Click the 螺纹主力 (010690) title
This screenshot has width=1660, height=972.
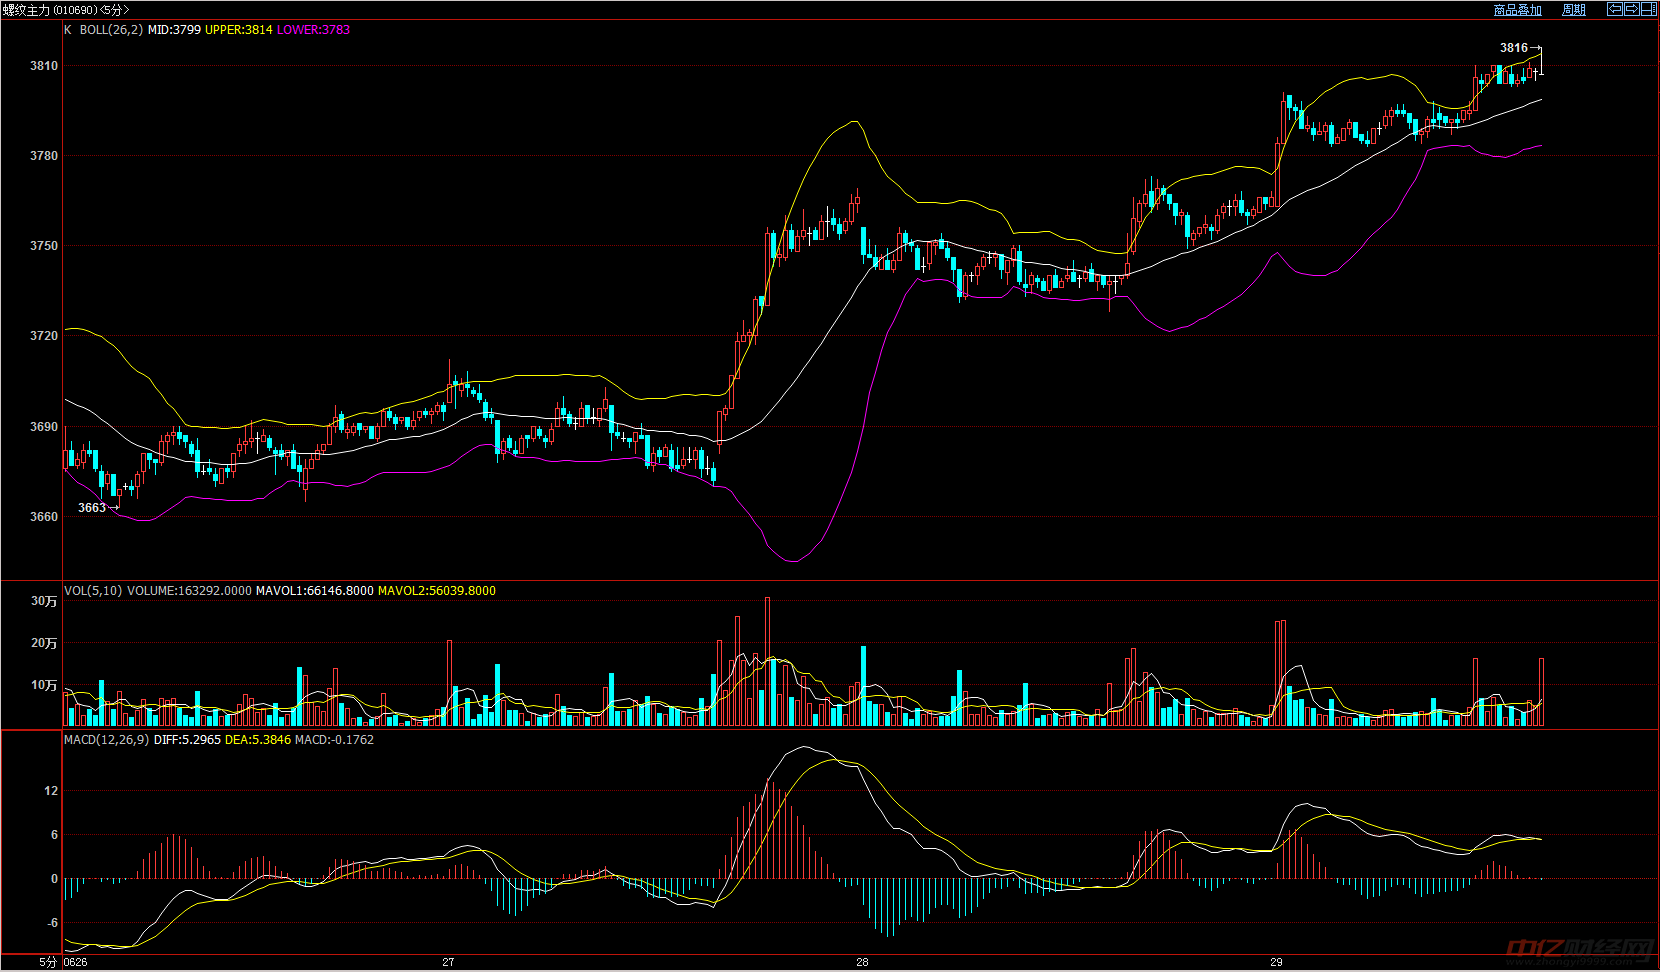(x=49, y=10)
